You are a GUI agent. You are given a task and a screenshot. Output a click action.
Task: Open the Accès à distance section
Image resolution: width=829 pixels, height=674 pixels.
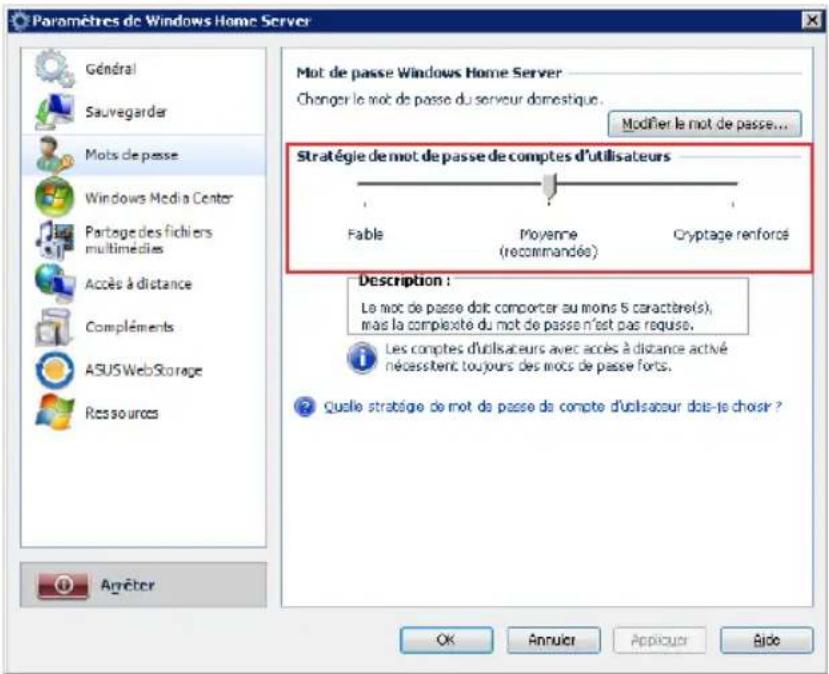143,284
